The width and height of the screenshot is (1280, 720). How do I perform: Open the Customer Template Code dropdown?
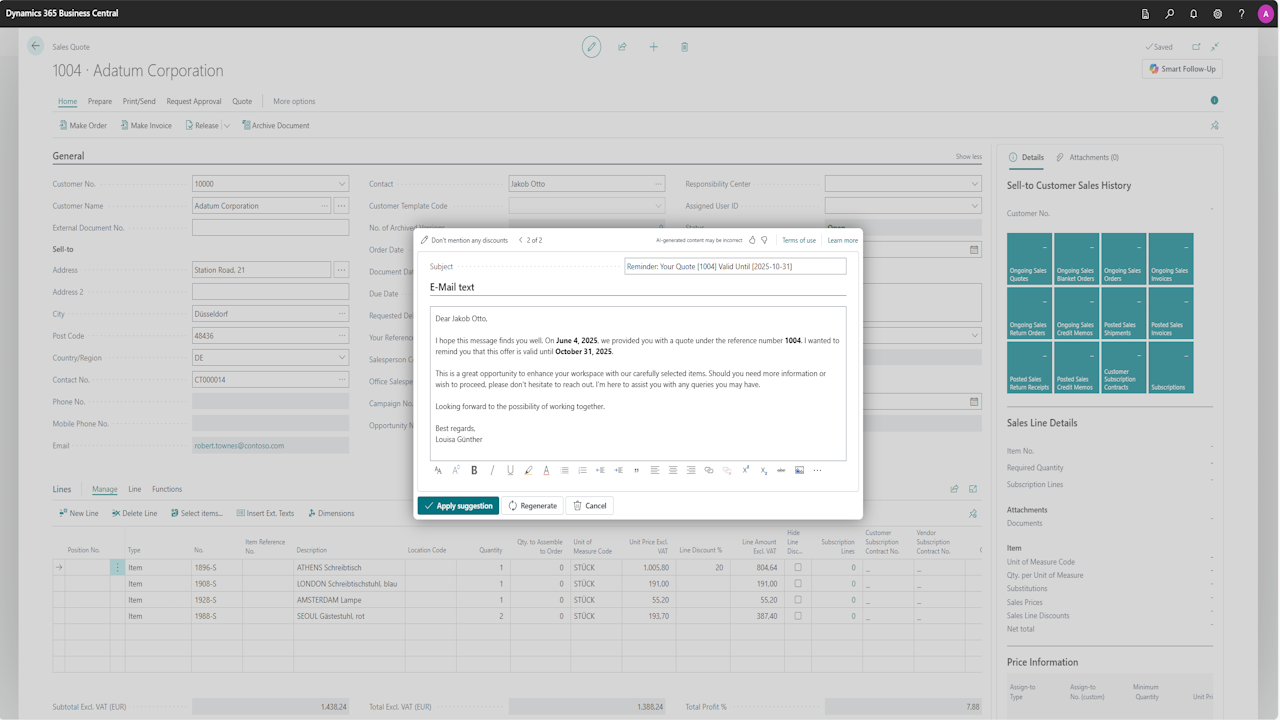pos(658,206)
